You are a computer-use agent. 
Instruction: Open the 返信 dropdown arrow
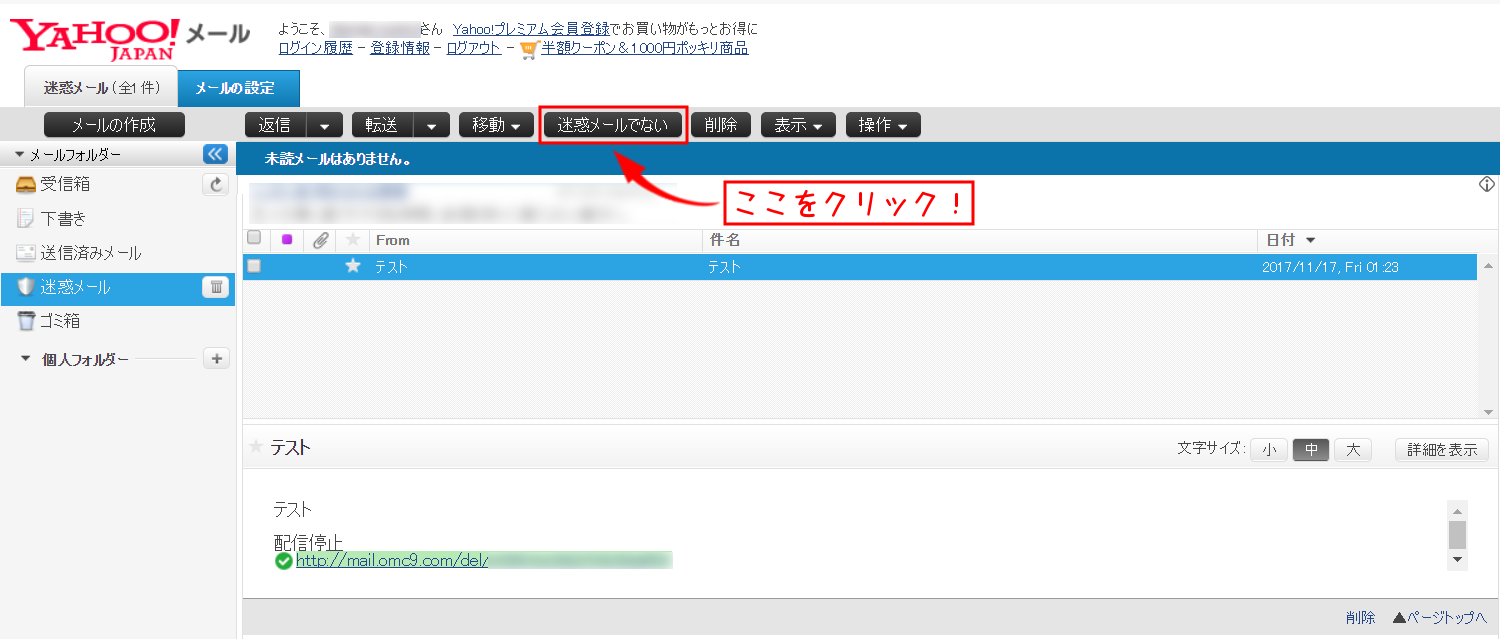point(324,125)
